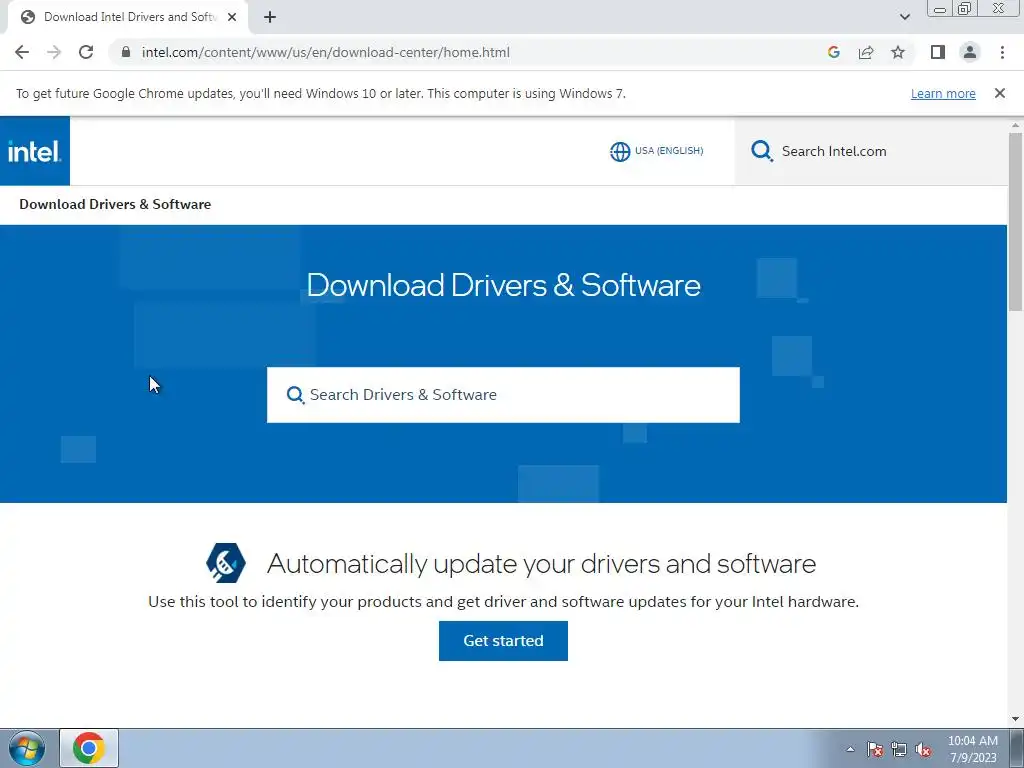1024x768 pixels.
Task: Click the Search Intel.com magnifier icon
Action: point(761,151)
